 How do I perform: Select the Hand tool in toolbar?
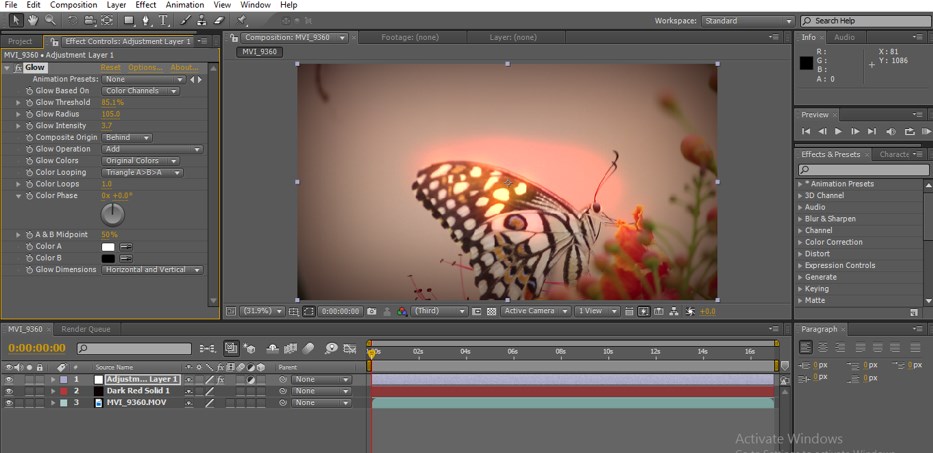pos(33,20)
